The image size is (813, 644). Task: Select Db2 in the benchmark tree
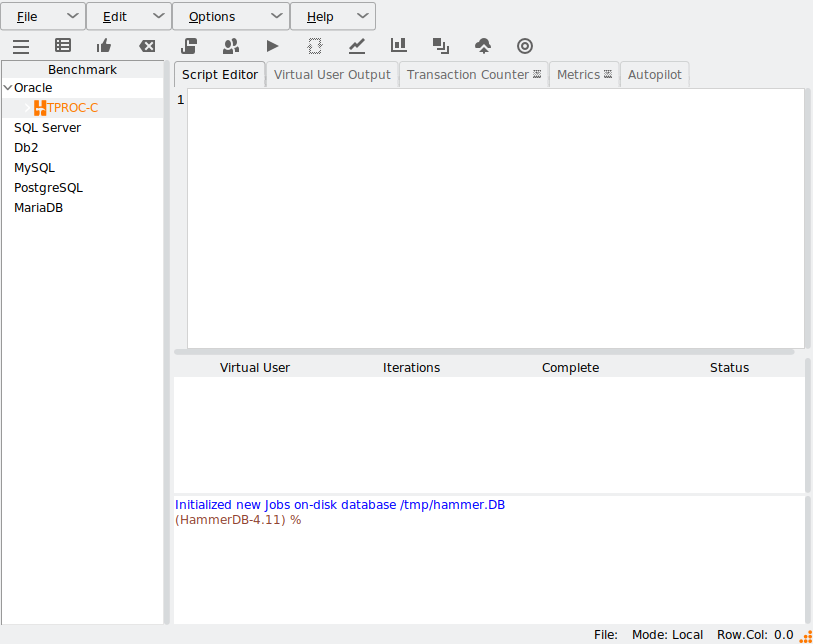(x=26, y=148)
